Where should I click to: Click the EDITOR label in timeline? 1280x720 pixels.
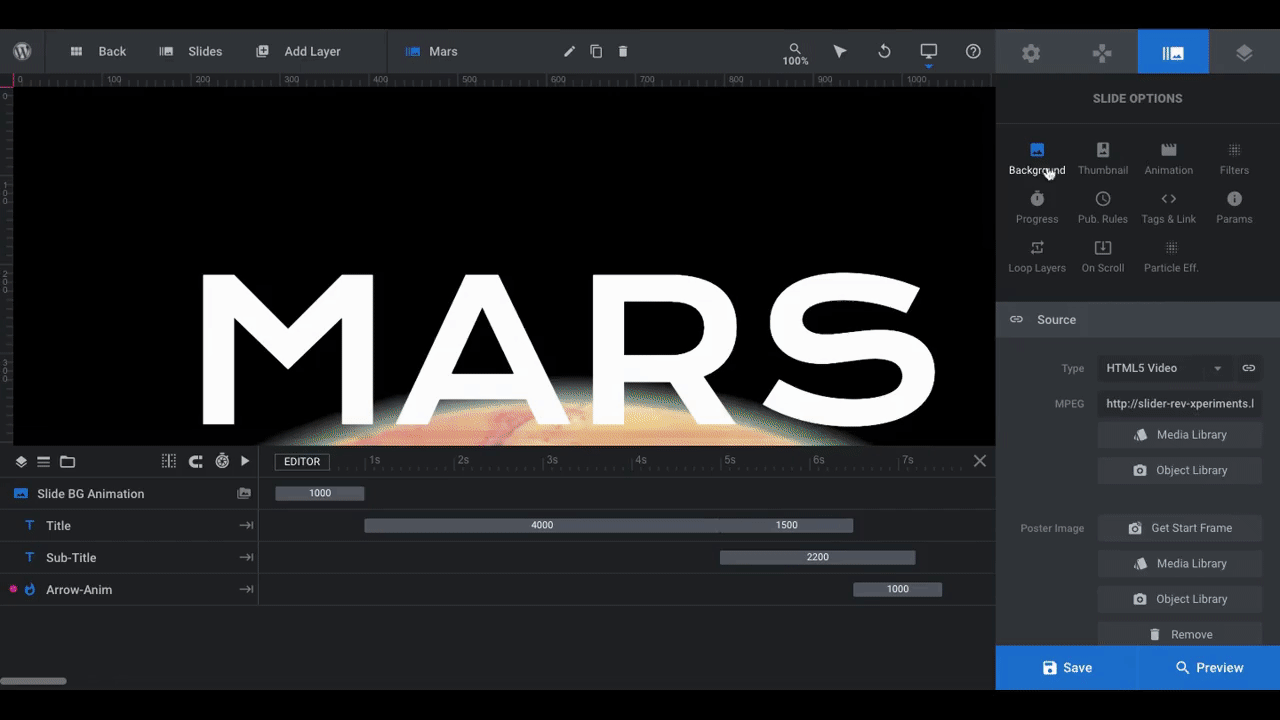[x=302, y=461]
